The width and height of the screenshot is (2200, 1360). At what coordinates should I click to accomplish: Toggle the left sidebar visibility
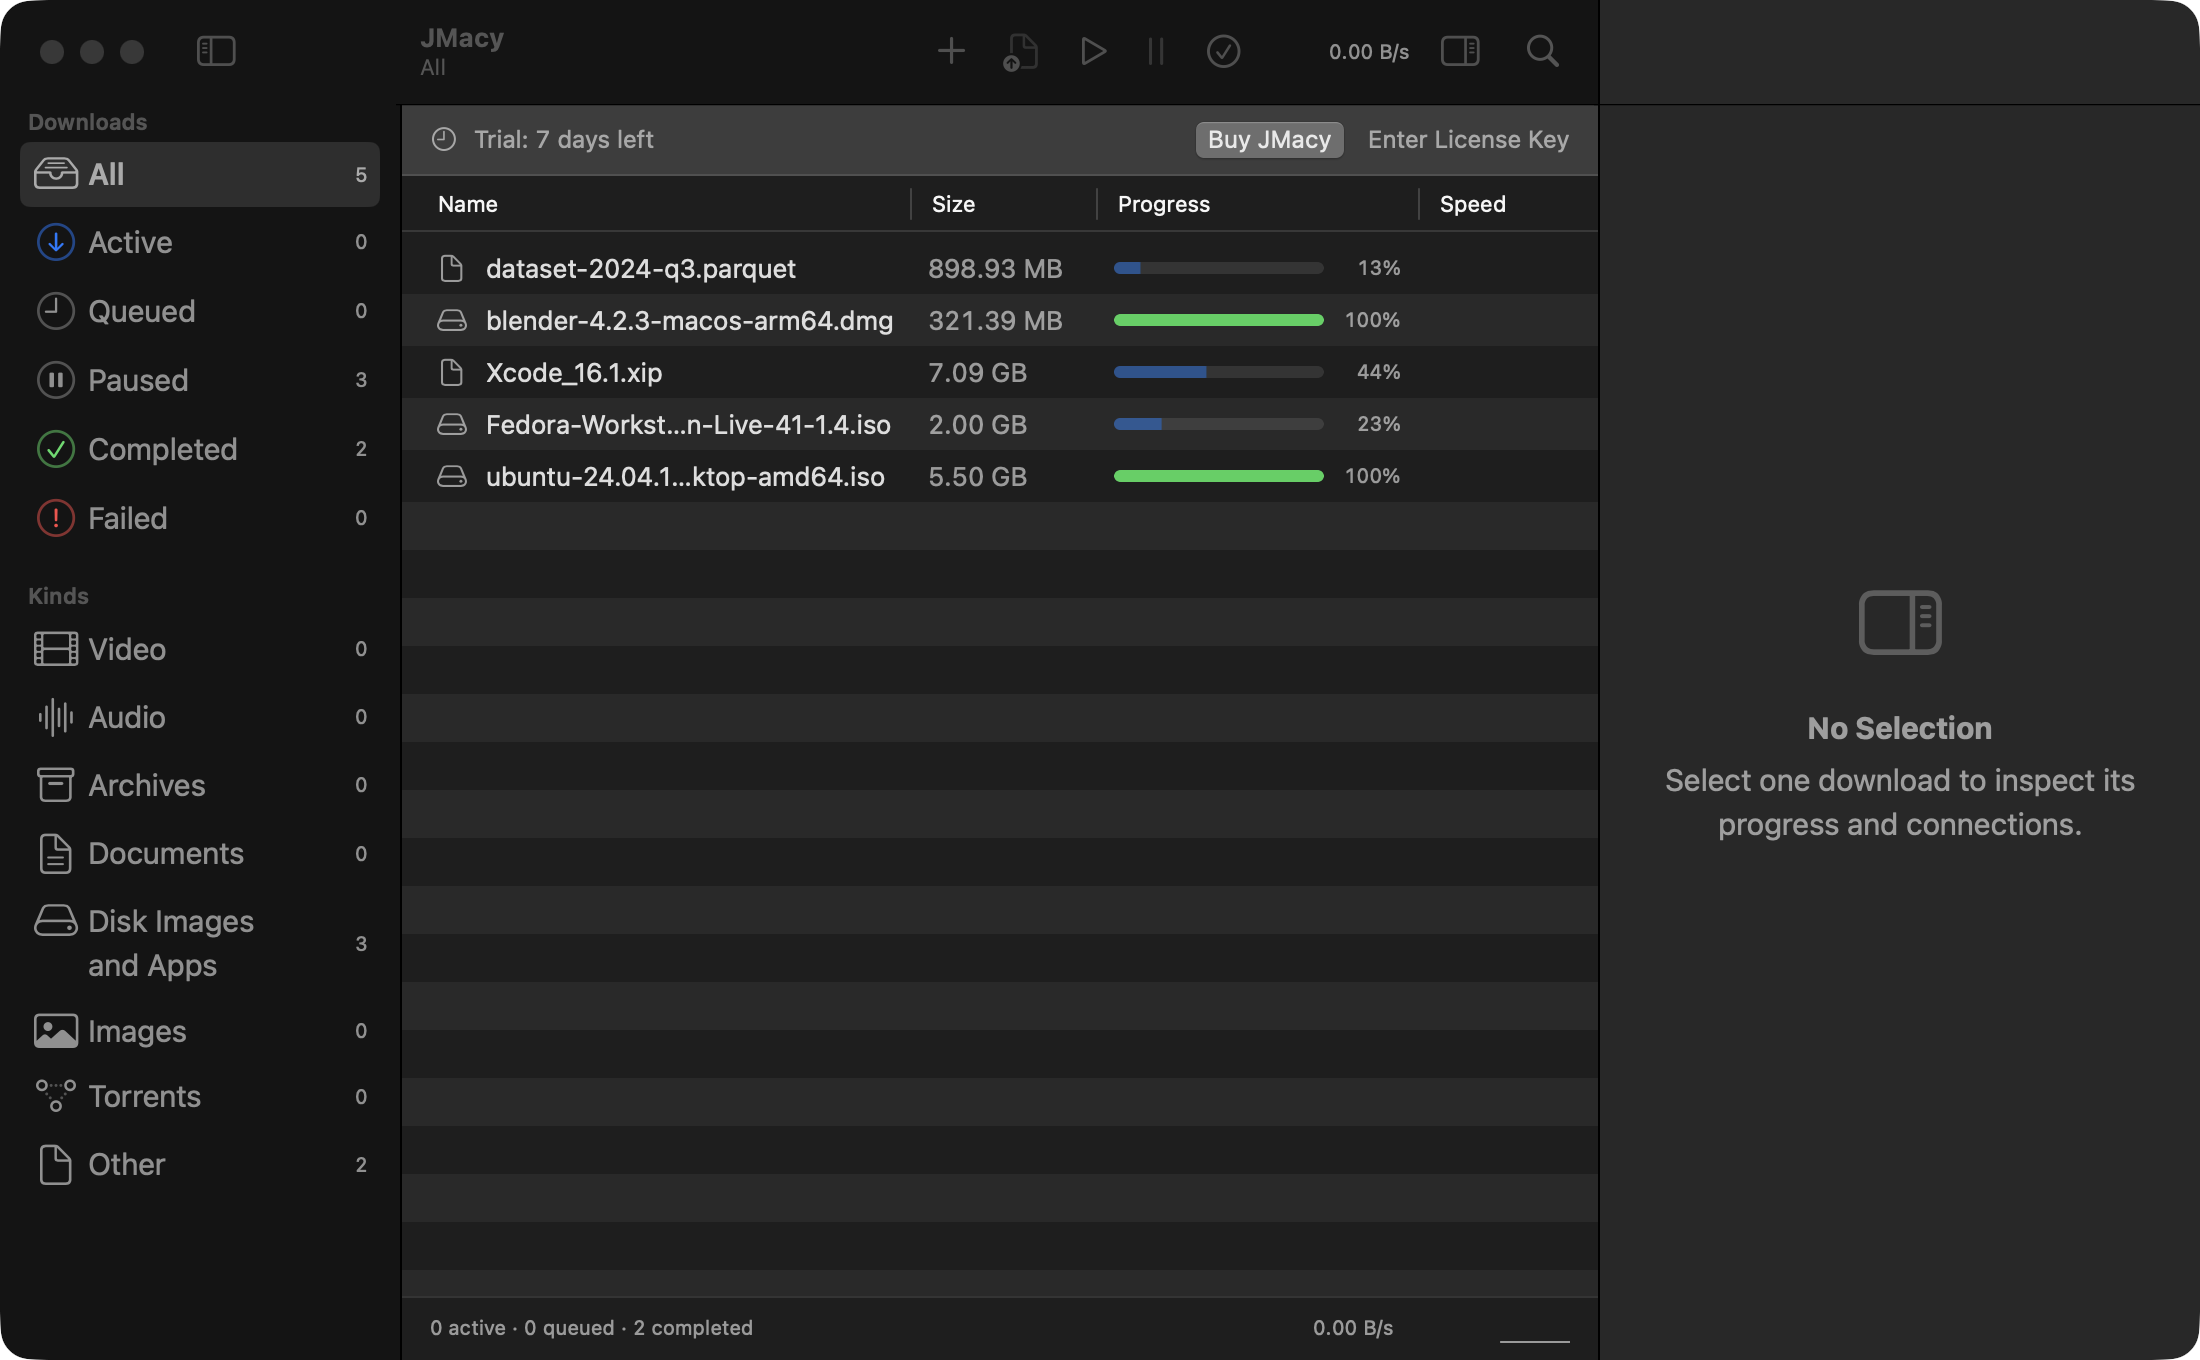point(216,51)
